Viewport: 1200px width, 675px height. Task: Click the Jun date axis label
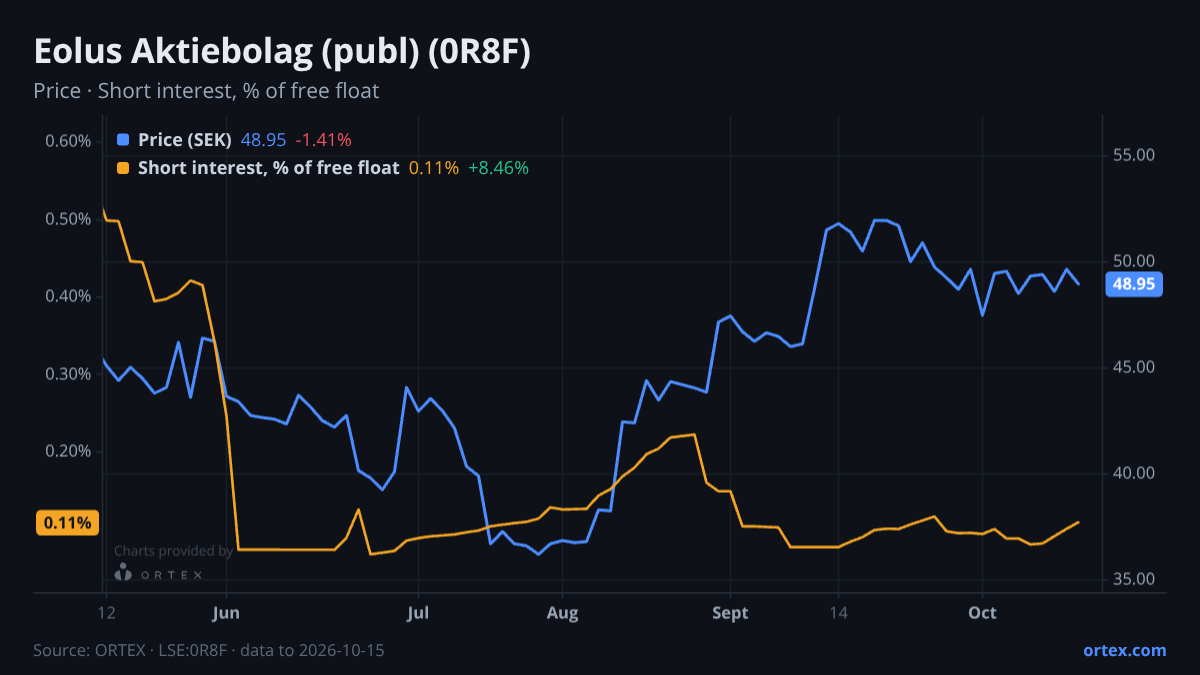[226, 613]
